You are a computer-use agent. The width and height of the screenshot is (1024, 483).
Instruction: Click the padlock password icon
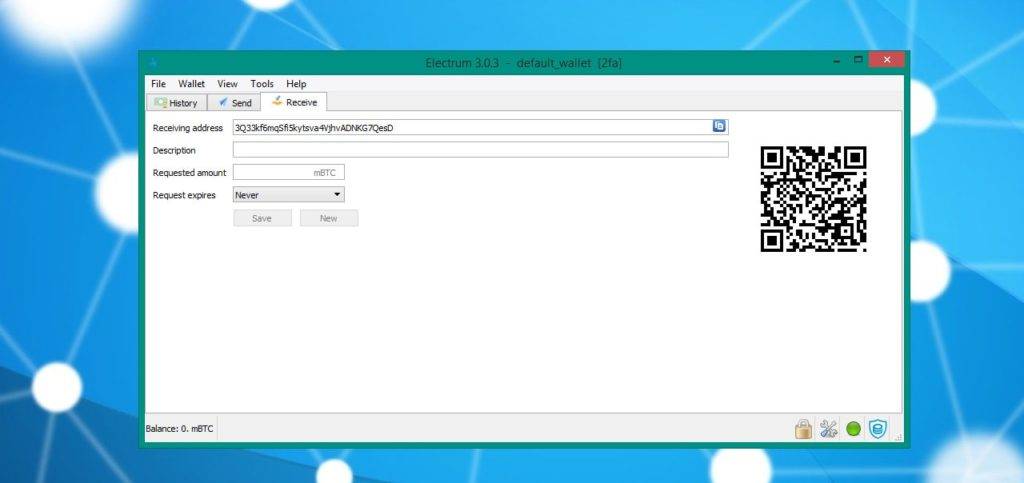coord(802,429)
